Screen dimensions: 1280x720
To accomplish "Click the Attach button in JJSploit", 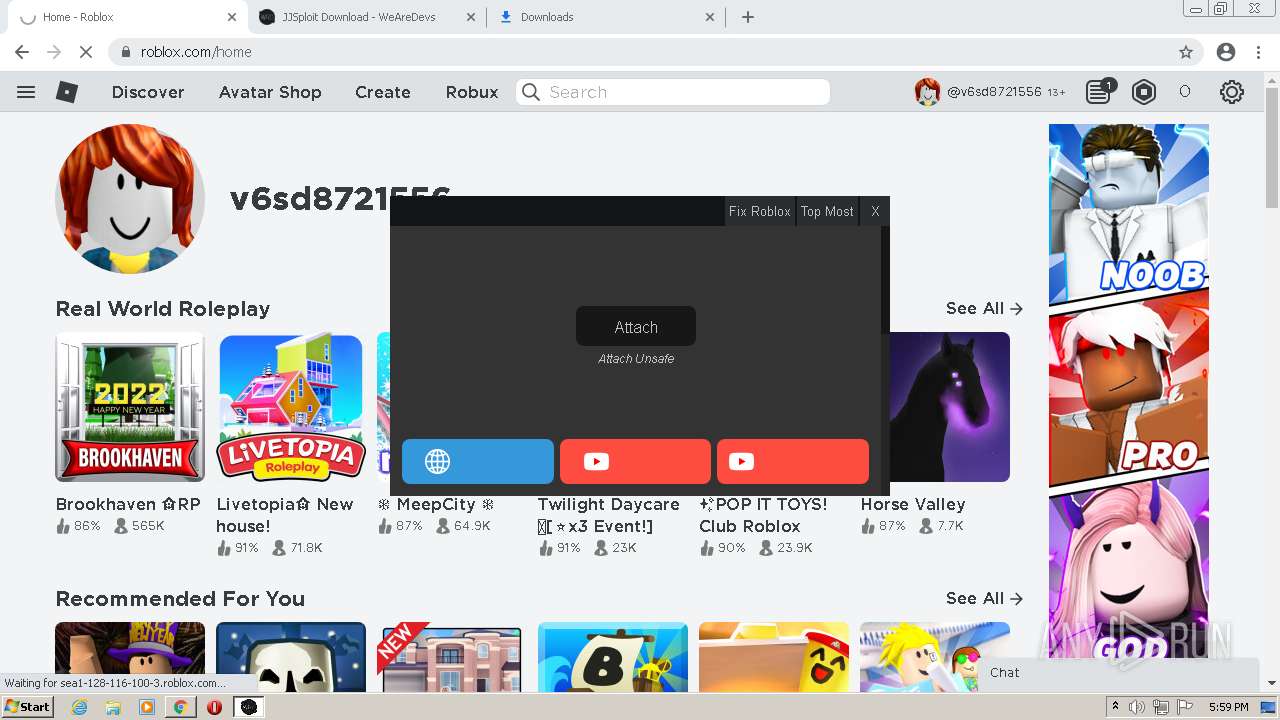I will pos(636,327).
